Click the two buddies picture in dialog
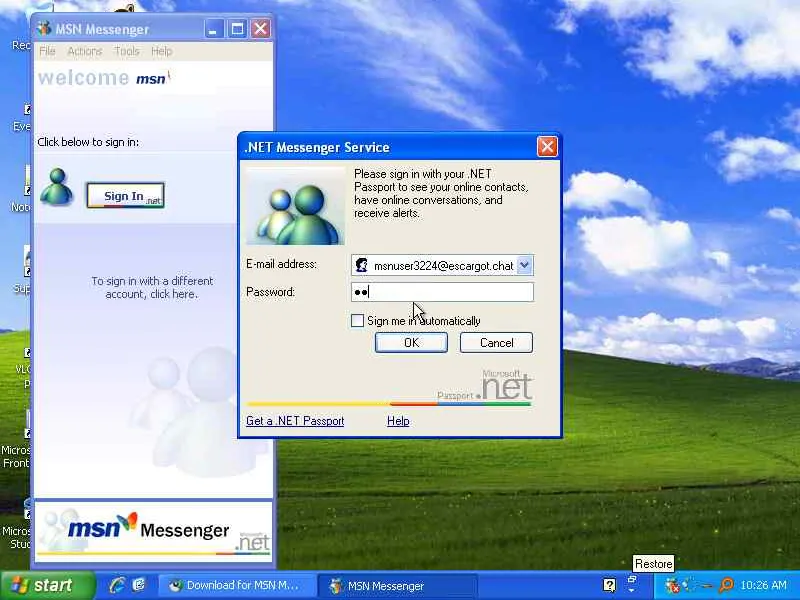800x600 pixels. click(x=295, y=206)
